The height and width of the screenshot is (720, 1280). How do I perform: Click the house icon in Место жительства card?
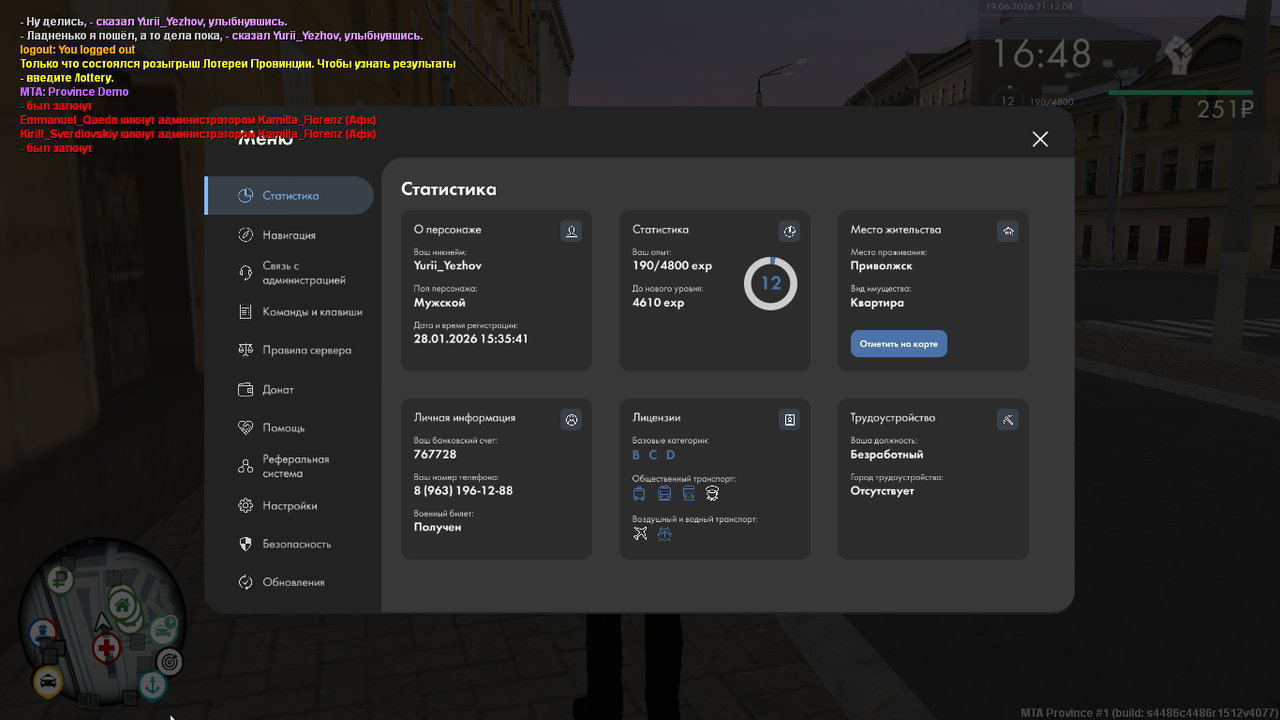click(1008, 231)
